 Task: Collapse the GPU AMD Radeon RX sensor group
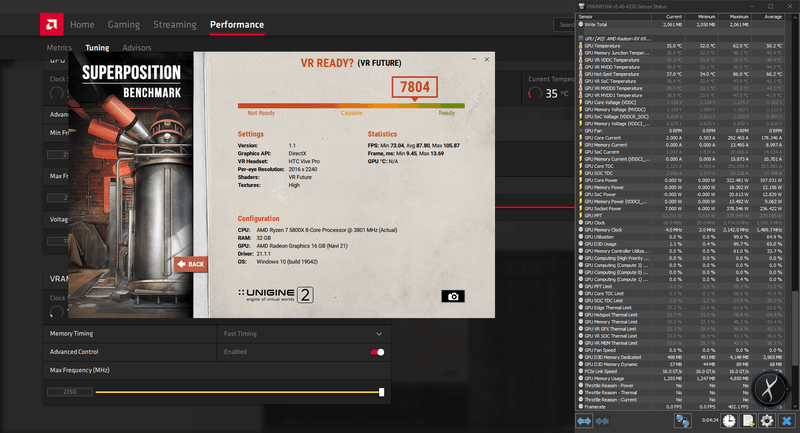(581, 39)
